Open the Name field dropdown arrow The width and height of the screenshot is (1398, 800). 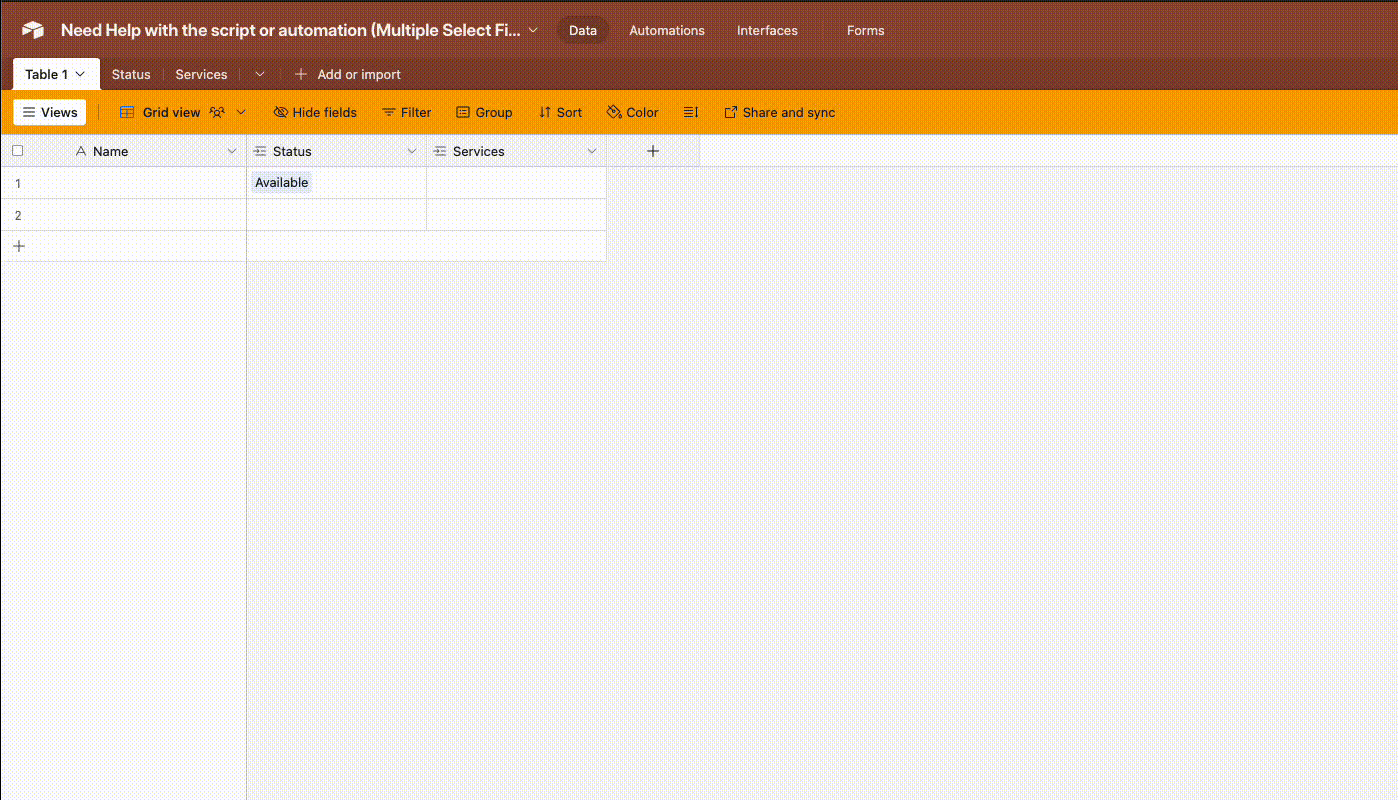(x=232, y=151)
